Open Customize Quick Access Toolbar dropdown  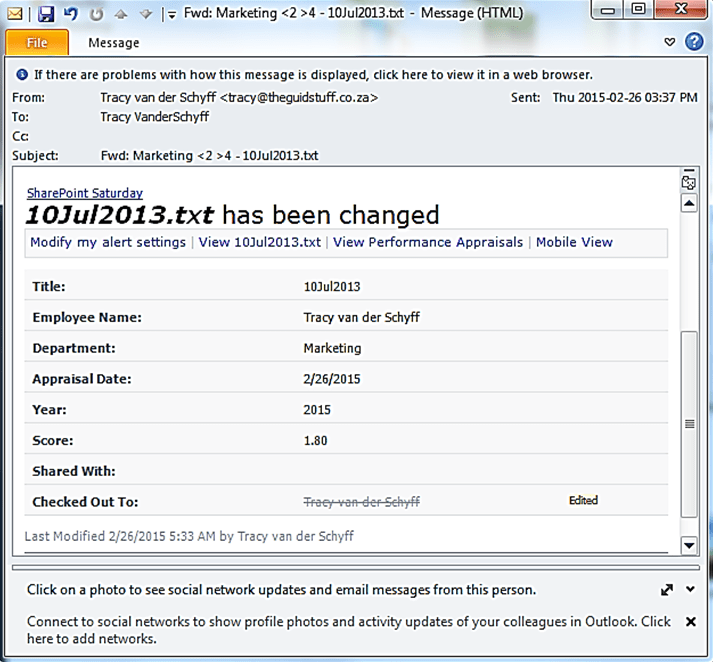pos(171,15)
